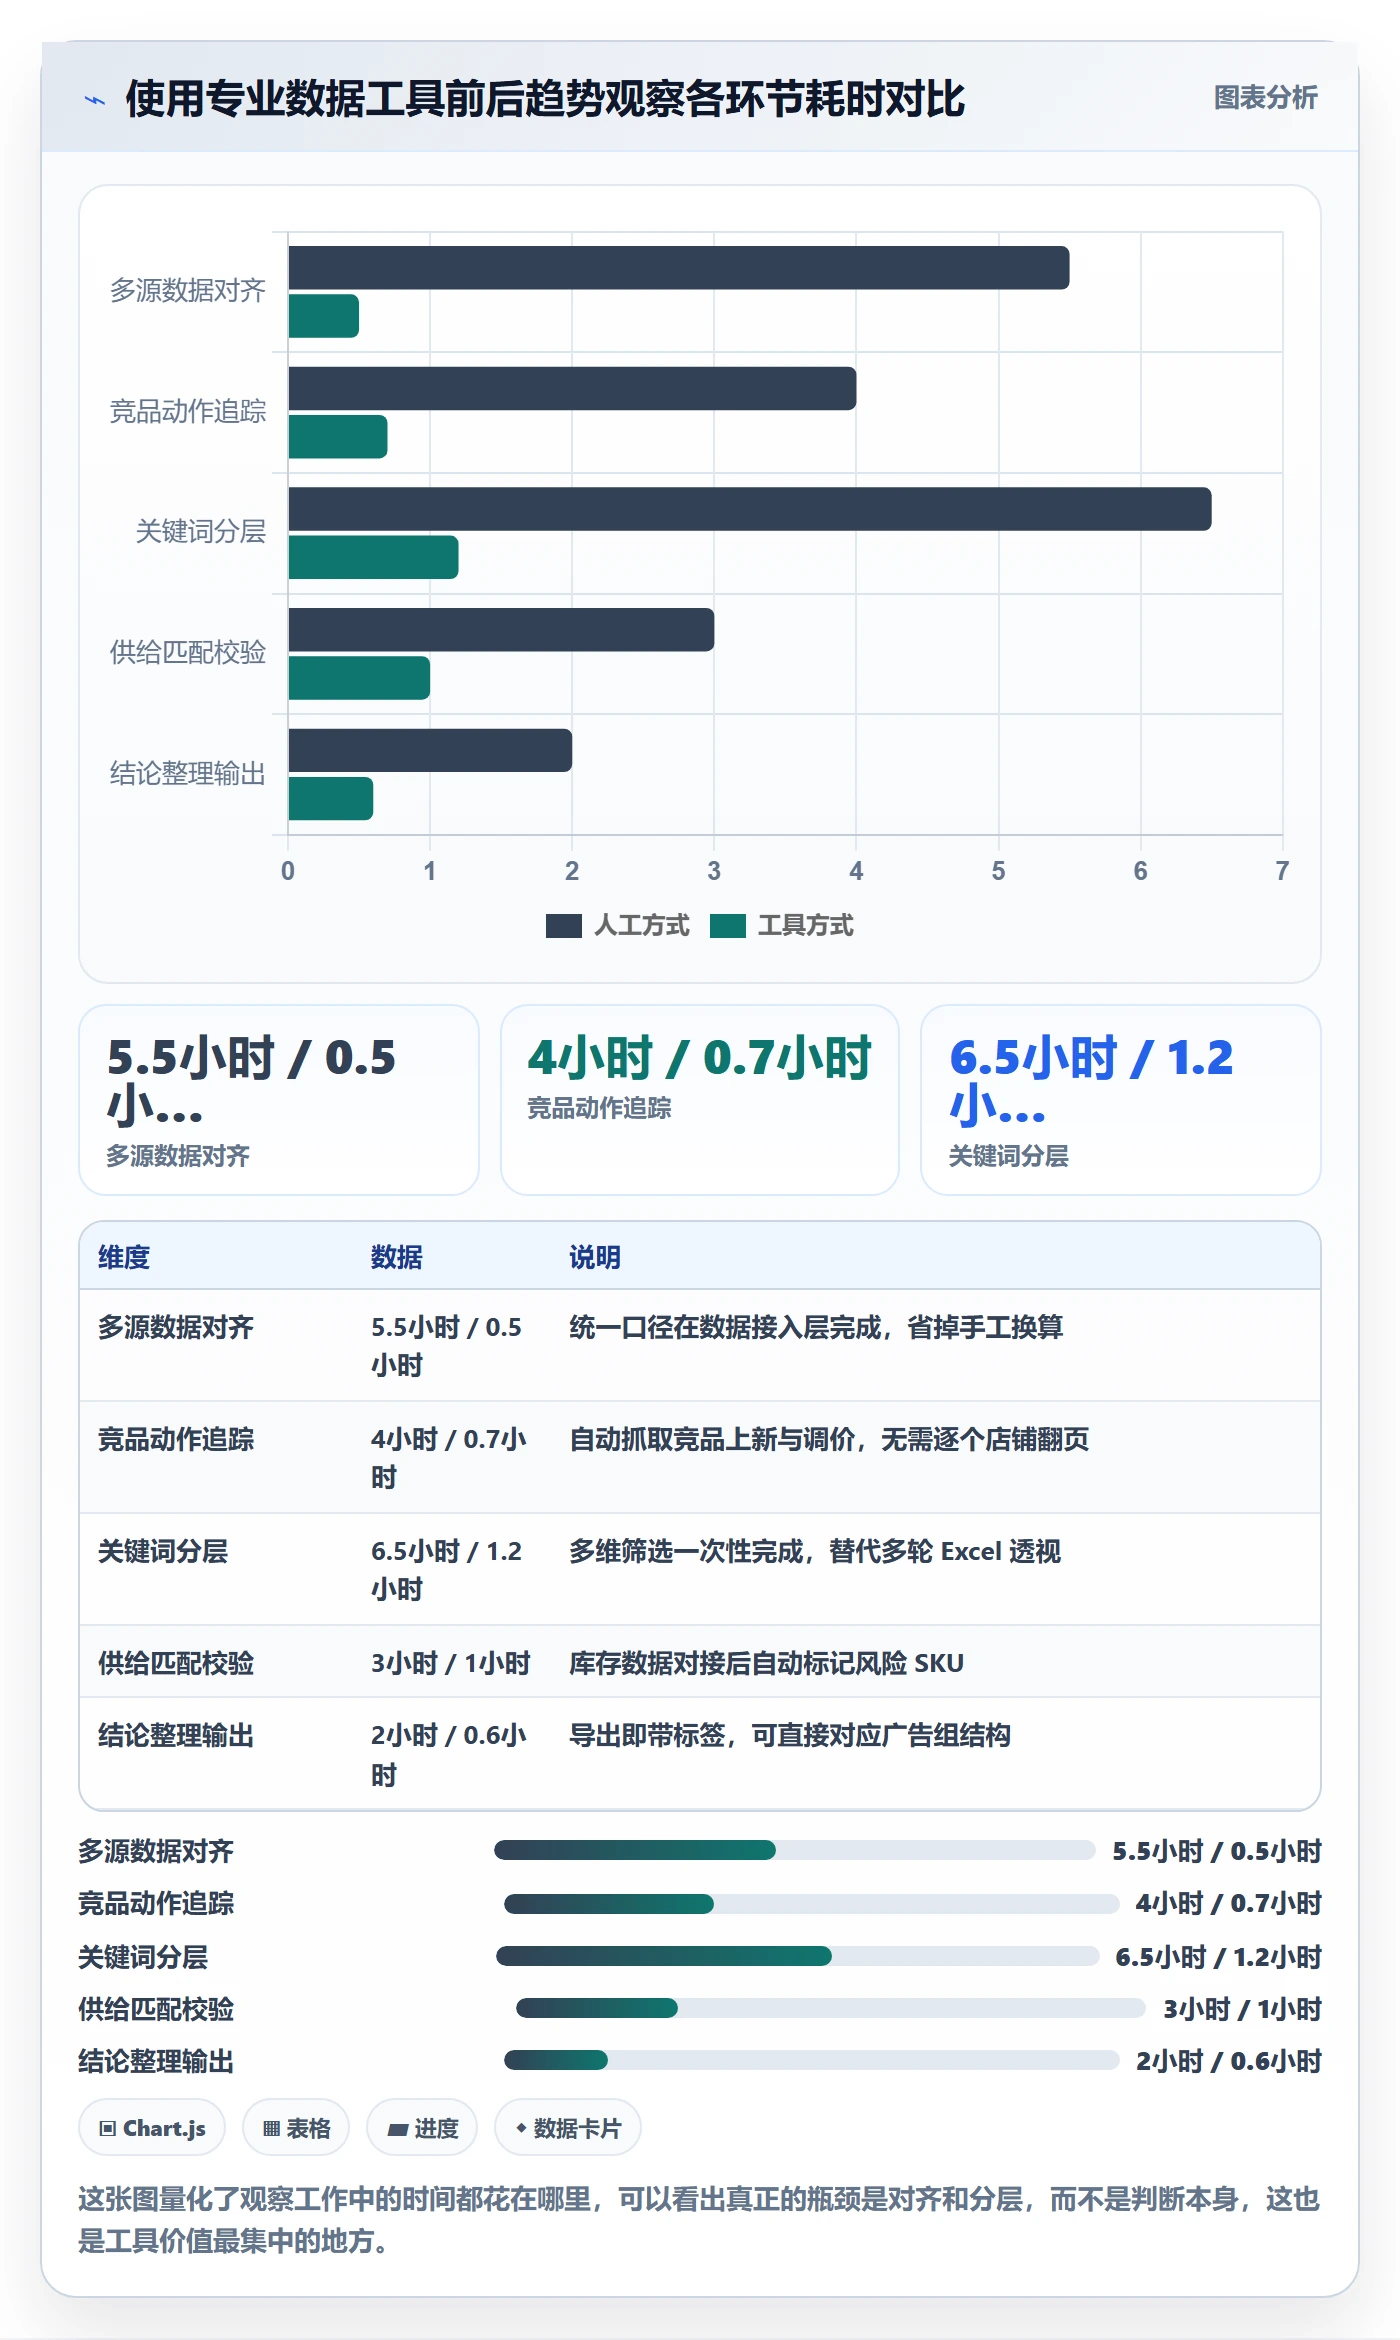Click the description 库存数据对接后自动标记风险 SKU
Viewport: 1400px width, 2340px height.
coord(767,1663)
